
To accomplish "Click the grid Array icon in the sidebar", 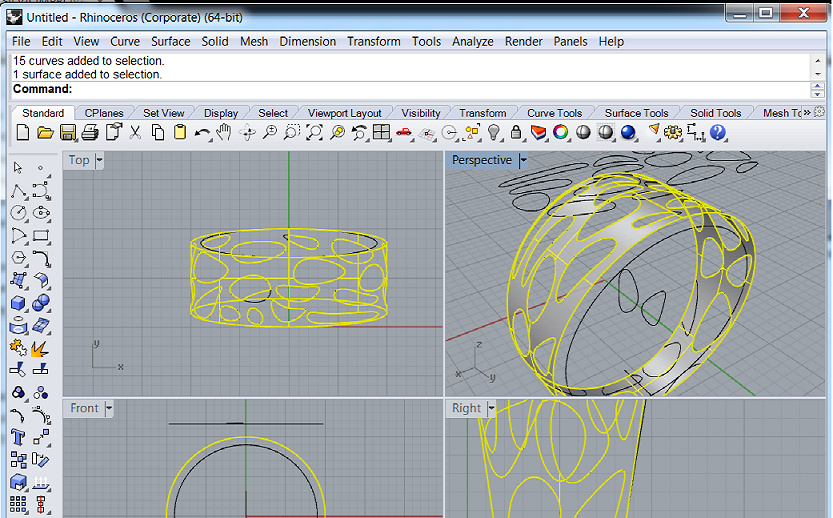I will (x=18, y=504).
